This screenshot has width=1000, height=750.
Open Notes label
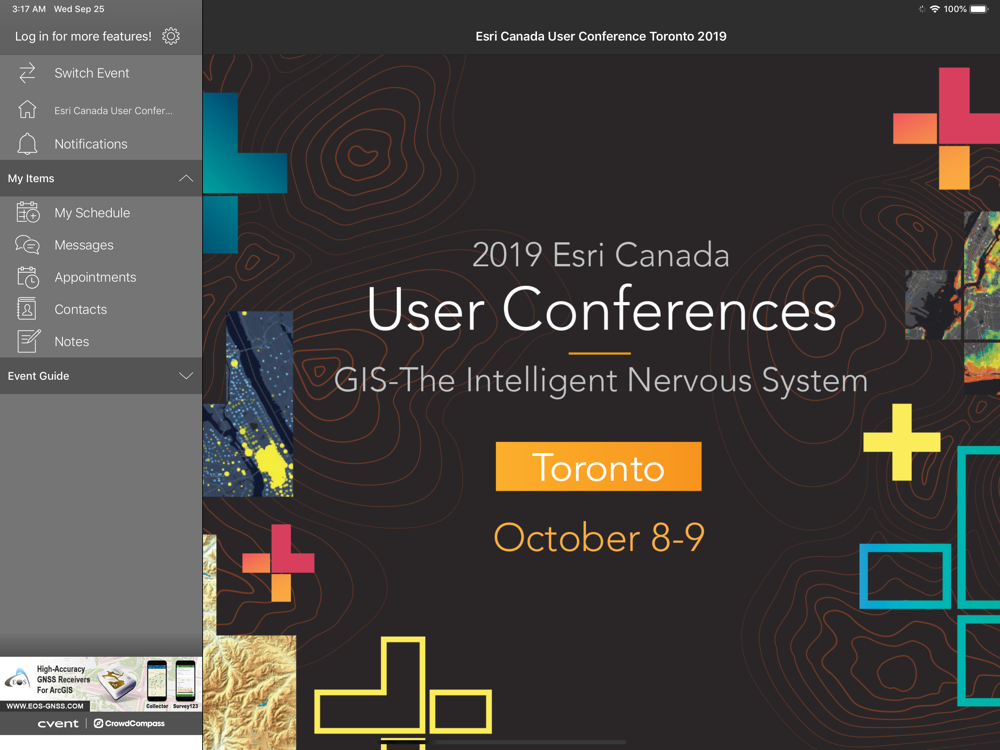coord(71,341)
